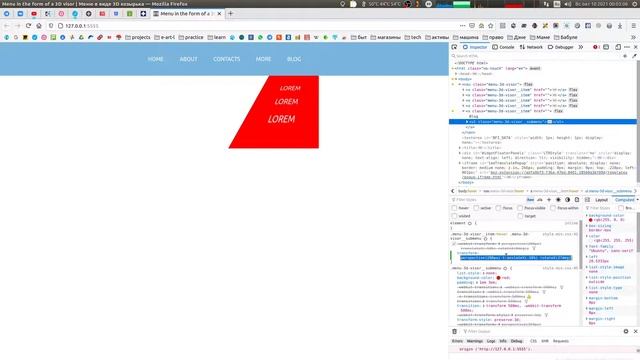640x360 pixels.
Task: Click the rgb(255, 0, 0) swatch in Computed
Action: pyautogui.click(x=591, y=220)
